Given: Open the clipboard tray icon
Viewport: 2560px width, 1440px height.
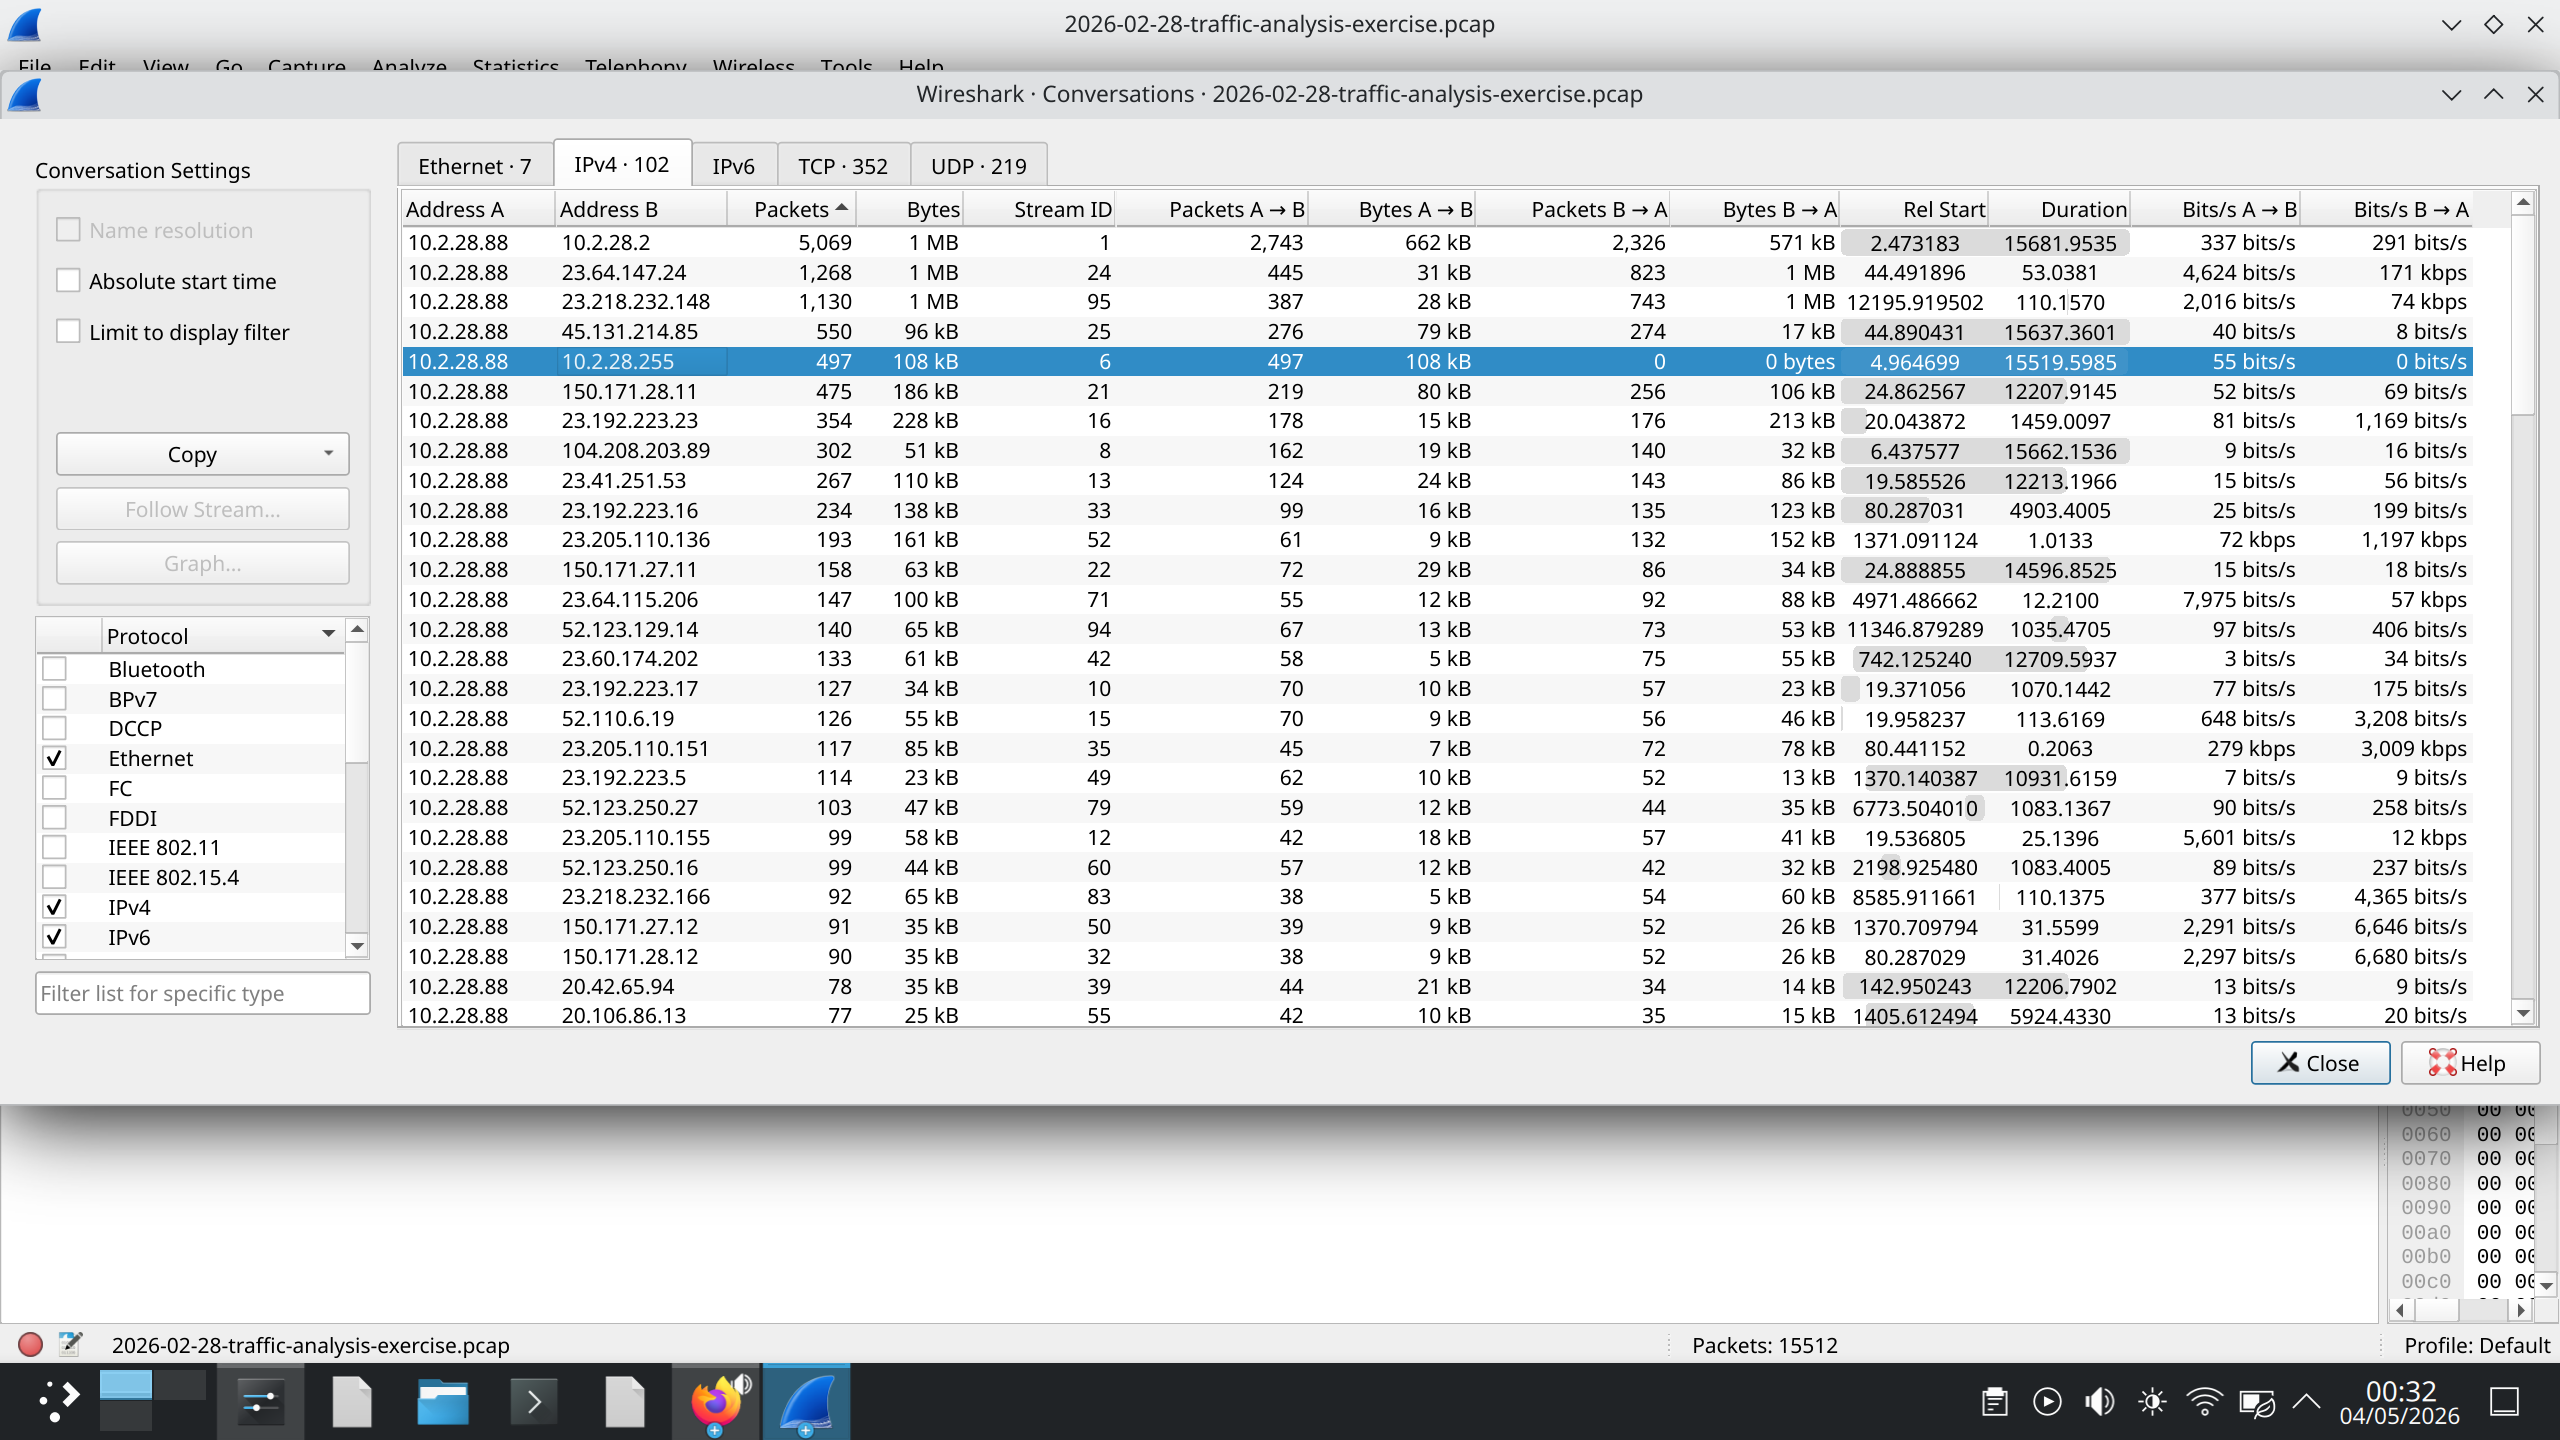Looking at the screenshot, I should [1994, 1402].
